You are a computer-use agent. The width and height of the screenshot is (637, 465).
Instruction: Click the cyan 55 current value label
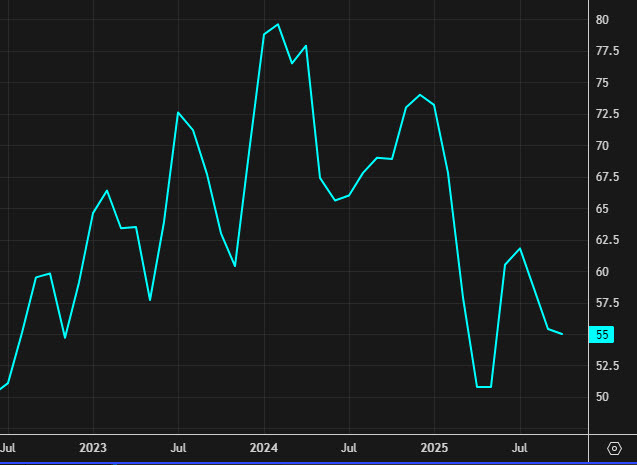point(603,335)
